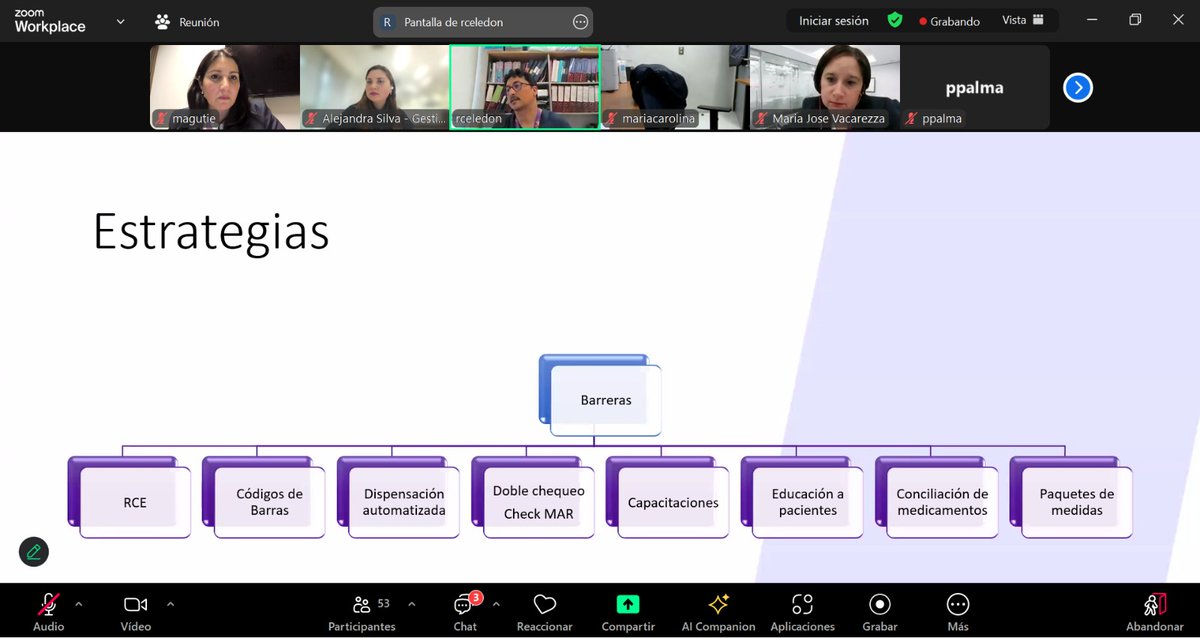Start recording with Grabar
This screenshot has width=1200, height=638.
880,611
